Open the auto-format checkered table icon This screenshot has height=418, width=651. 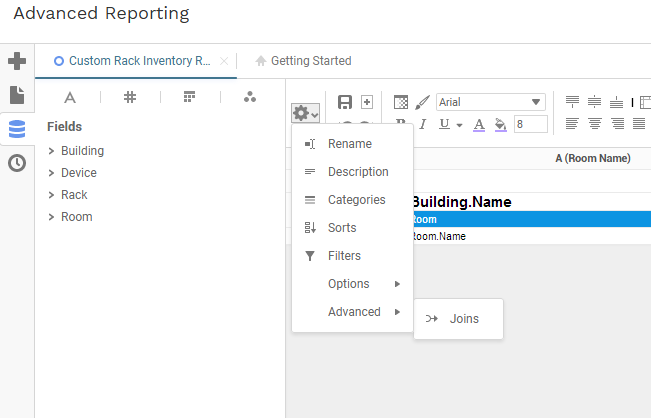pyautogui.click(x=401, y=102)
